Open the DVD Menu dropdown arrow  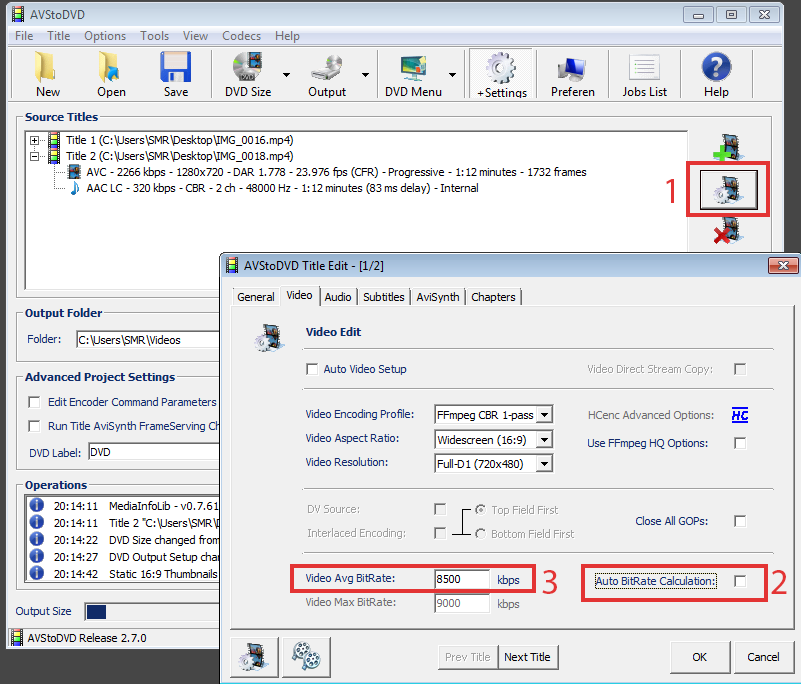453,75
